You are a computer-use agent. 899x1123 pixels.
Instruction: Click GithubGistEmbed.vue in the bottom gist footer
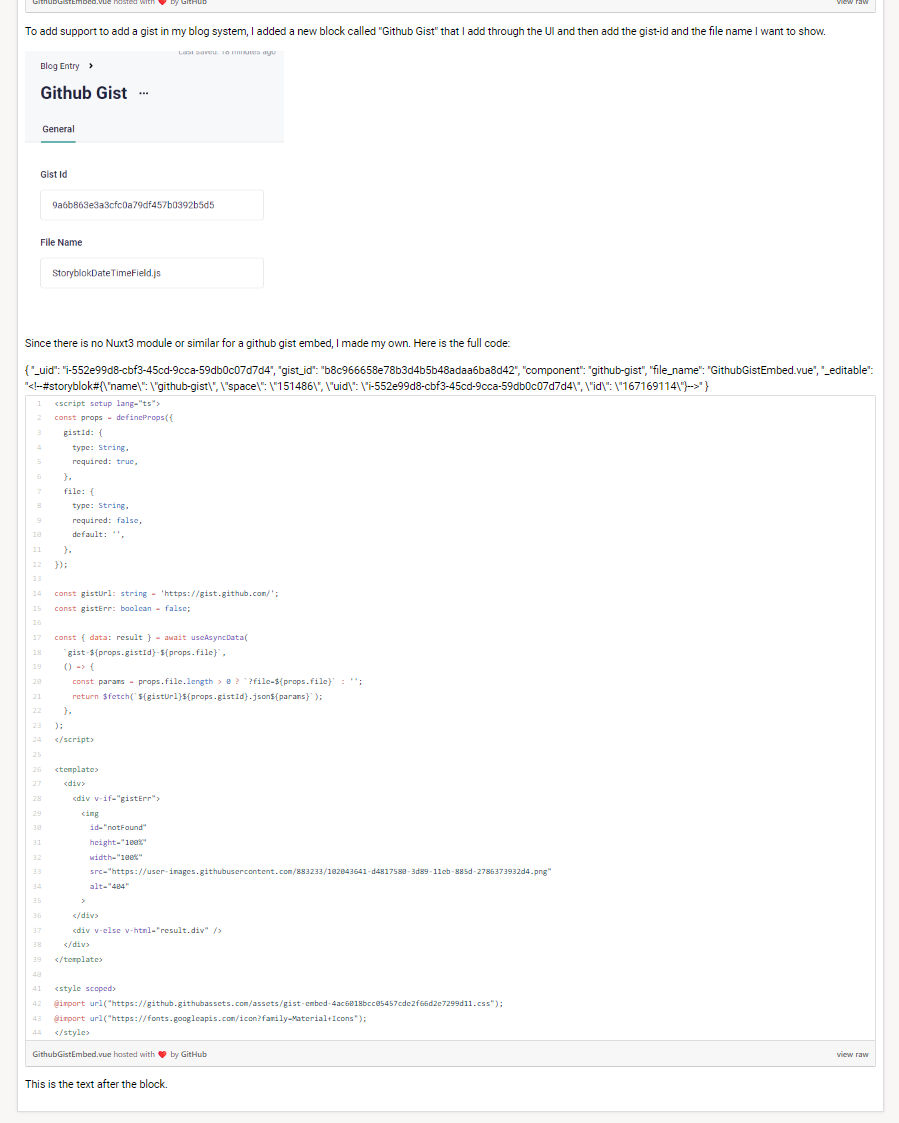point(72,1053)
